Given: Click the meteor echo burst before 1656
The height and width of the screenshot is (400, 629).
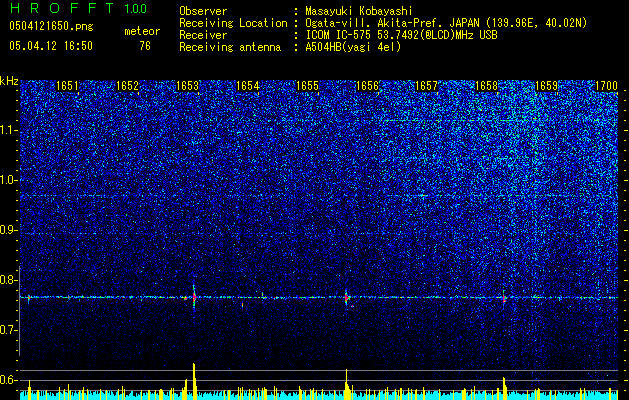Looking at the screenshot, I should point(347,298).
